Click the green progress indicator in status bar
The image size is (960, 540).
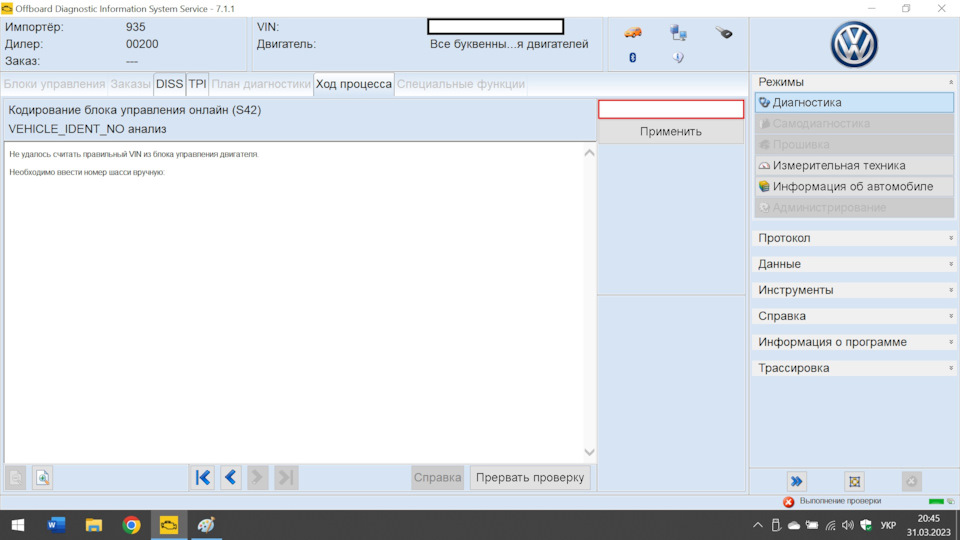pyautogui.click(x=936, y=501)
